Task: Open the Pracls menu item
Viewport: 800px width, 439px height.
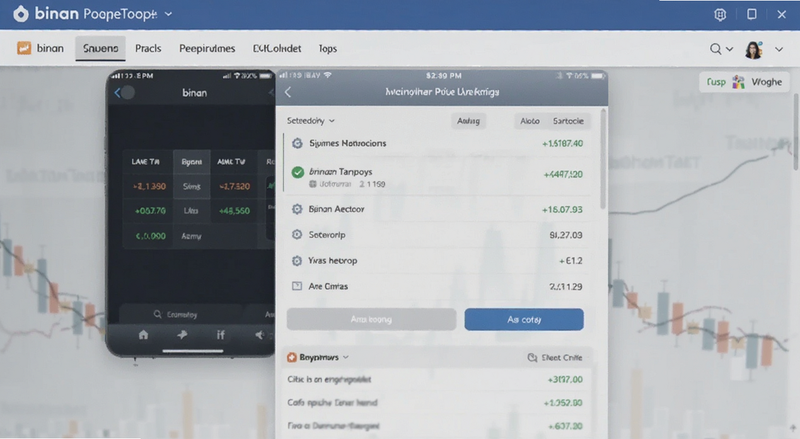Action: [148, 48]
